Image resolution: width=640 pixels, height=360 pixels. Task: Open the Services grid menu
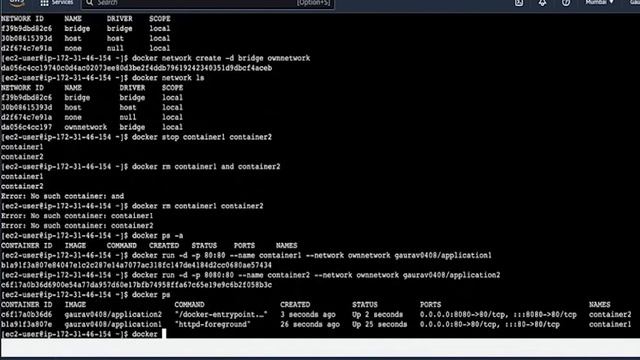56,2
